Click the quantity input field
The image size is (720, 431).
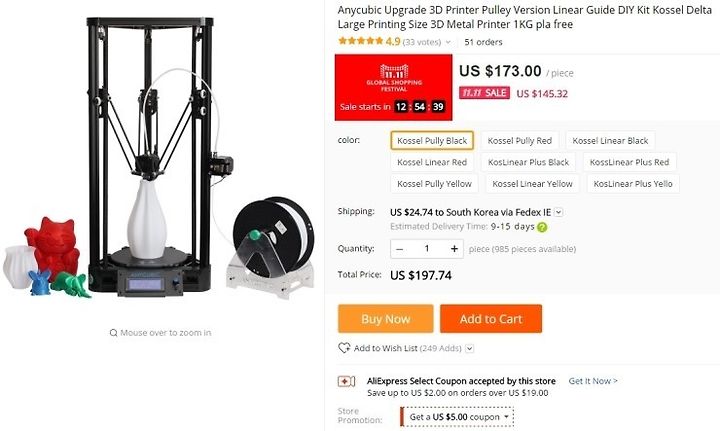[427, 249]
